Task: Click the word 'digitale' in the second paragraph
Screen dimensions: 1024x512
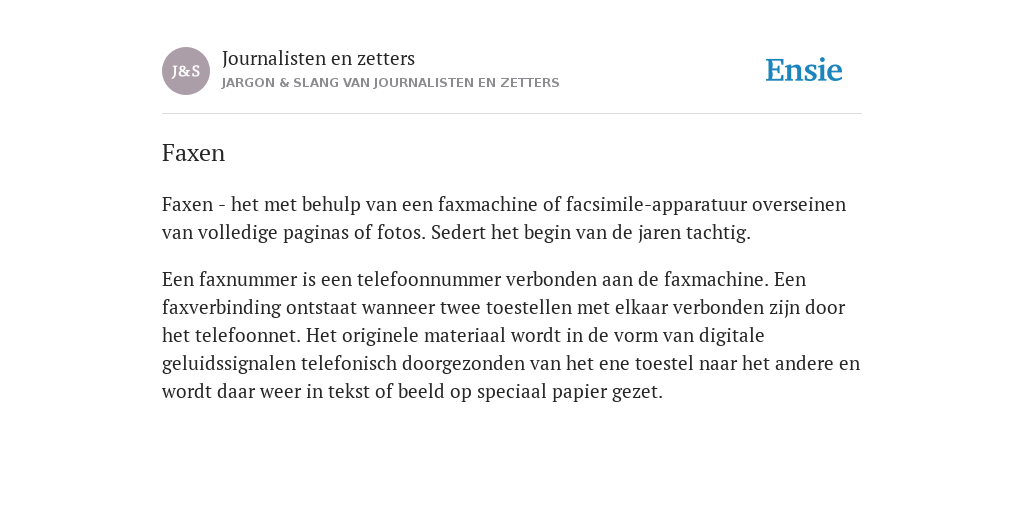Action: click(x=731, y=336)
